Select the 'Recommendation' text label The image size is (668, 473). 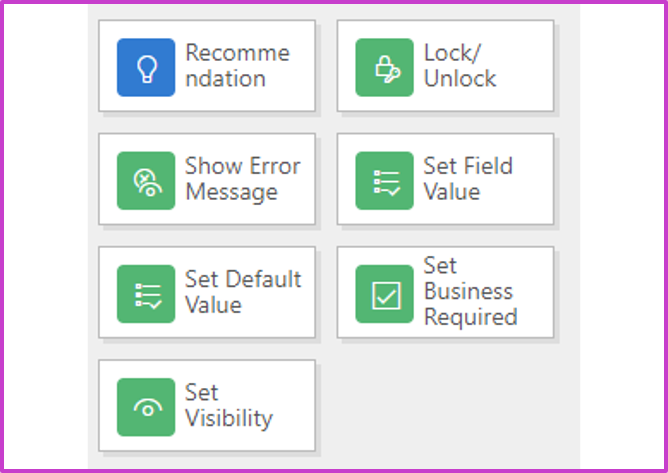click(x=238, y=66)
